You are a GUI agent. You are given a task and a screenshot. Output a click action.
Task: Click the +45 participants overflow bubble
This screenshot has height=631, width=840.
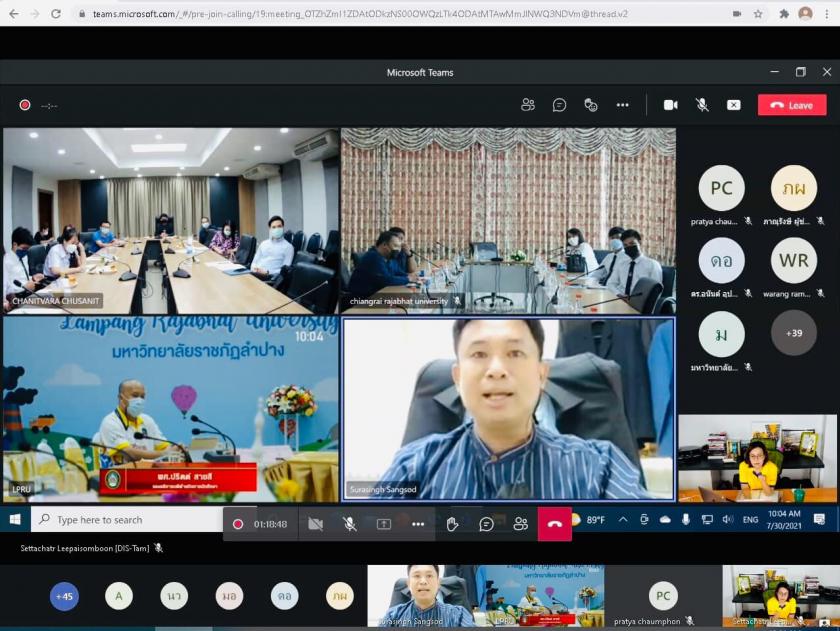(x=64, y=596)
